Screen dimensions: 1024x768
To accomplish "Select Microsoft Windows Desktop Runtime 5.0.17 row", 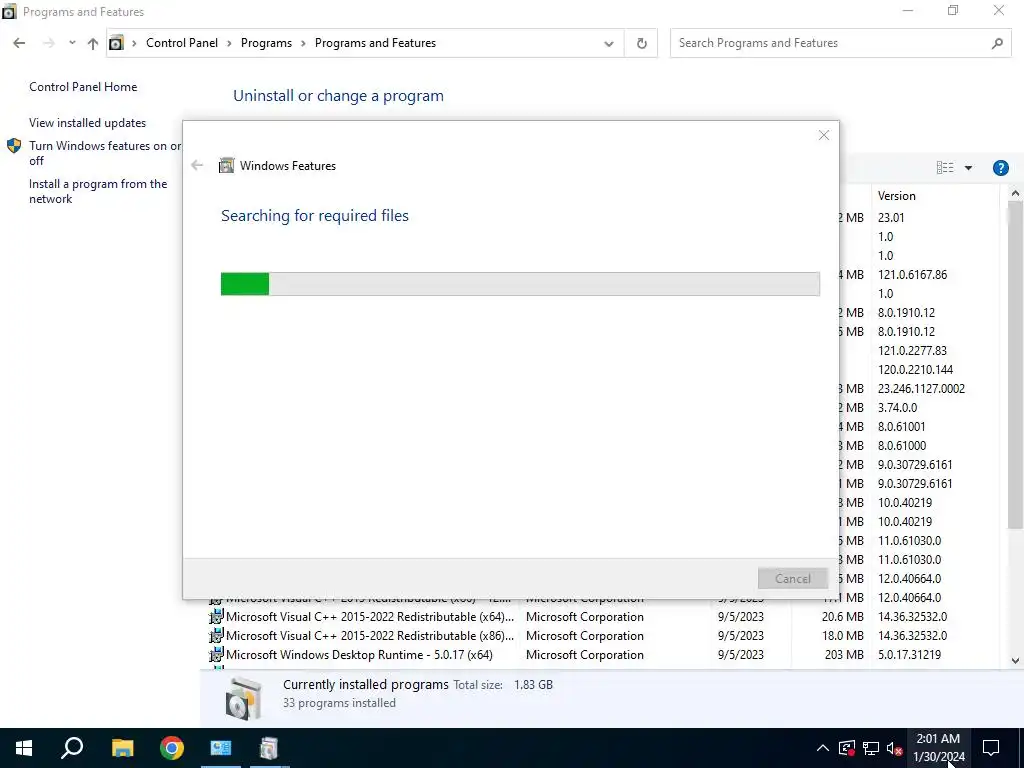I will [601, 654].
